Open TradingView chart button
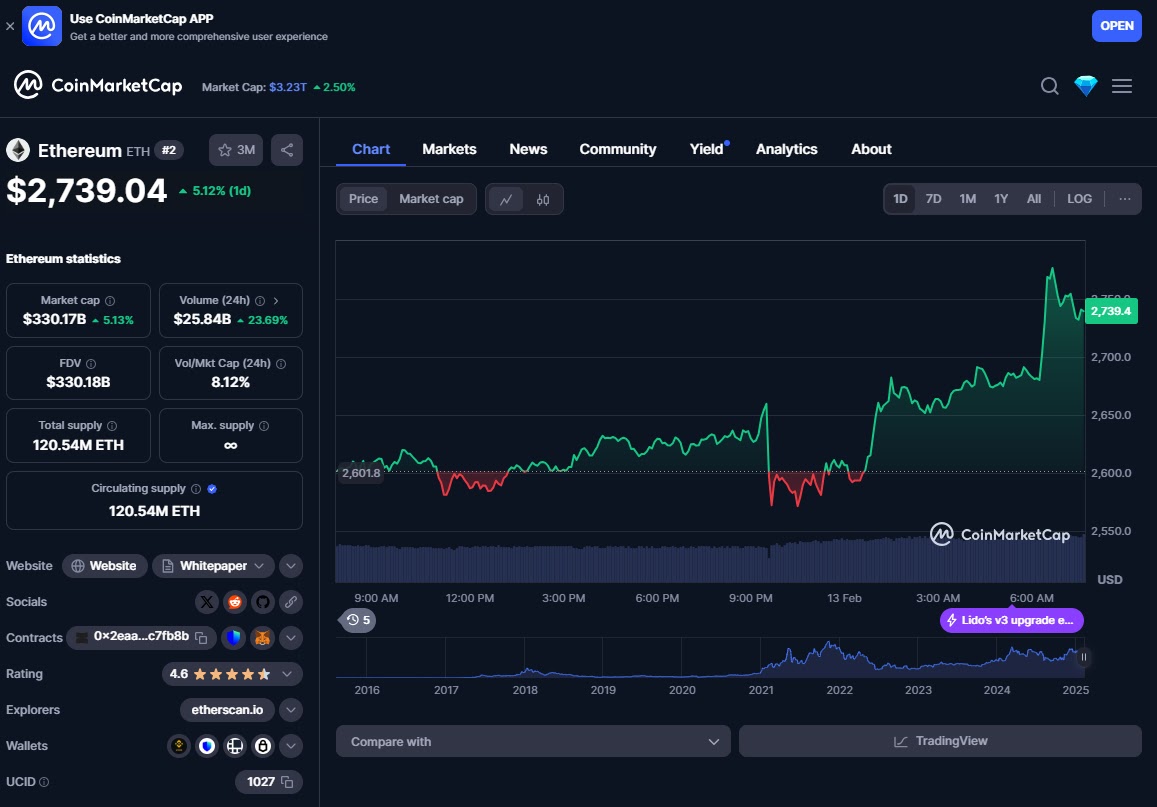The image size is (1157, 807). (x=940, y=741)
